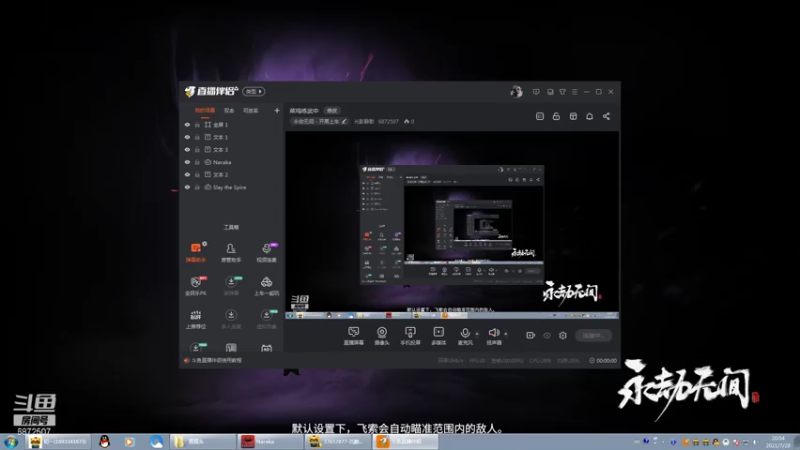
Task: Open the 房管助手 tool
Action: (231, 252)
